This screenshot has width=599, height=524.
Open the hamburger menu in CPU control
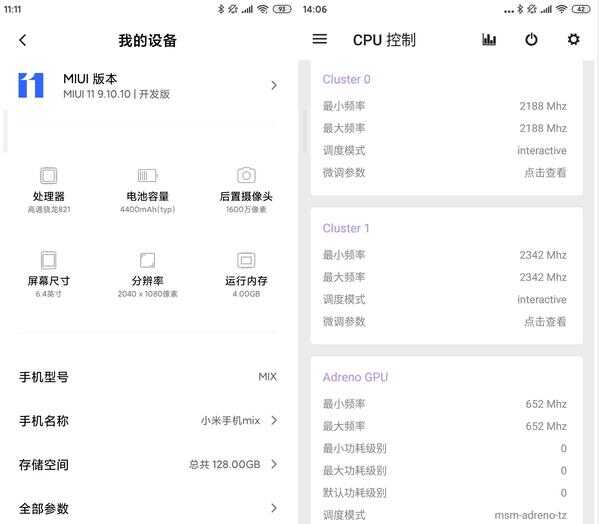coord(319,39)
